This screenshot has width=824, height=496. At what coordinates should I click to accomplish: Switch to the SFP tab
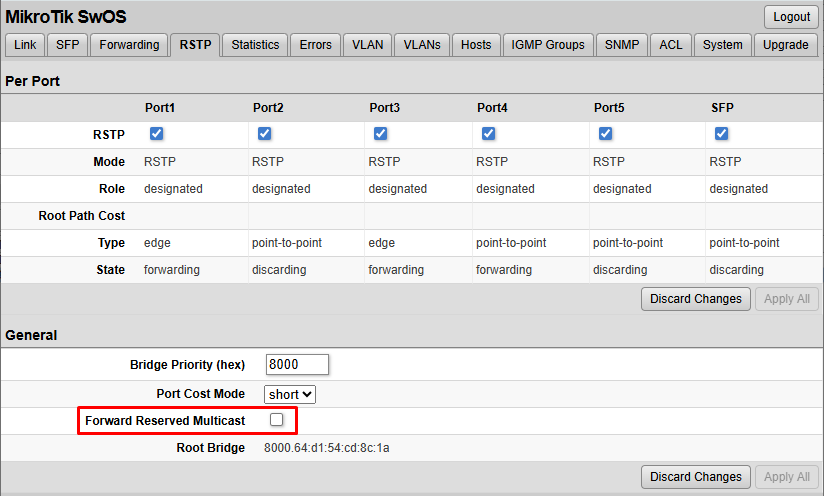[68, 45]
